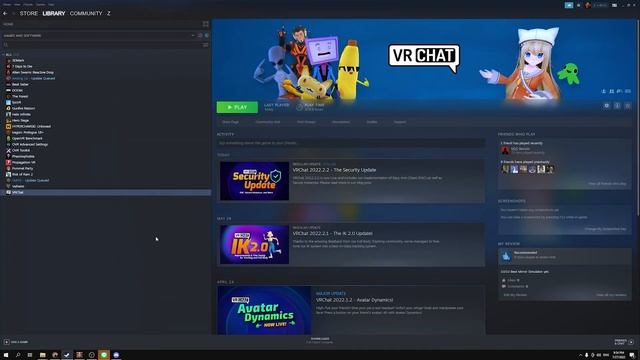Select Among Us with update queued
Image resolution: width=640 pixels, height=360 pixels.
[33, 78]
